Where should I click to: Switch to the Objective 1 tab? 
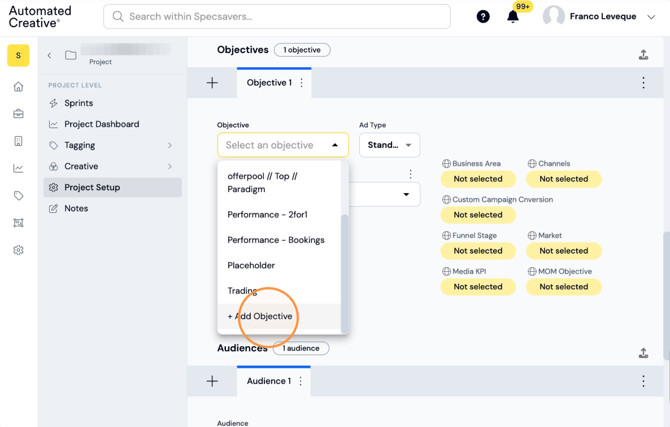[x=269, y=82]
